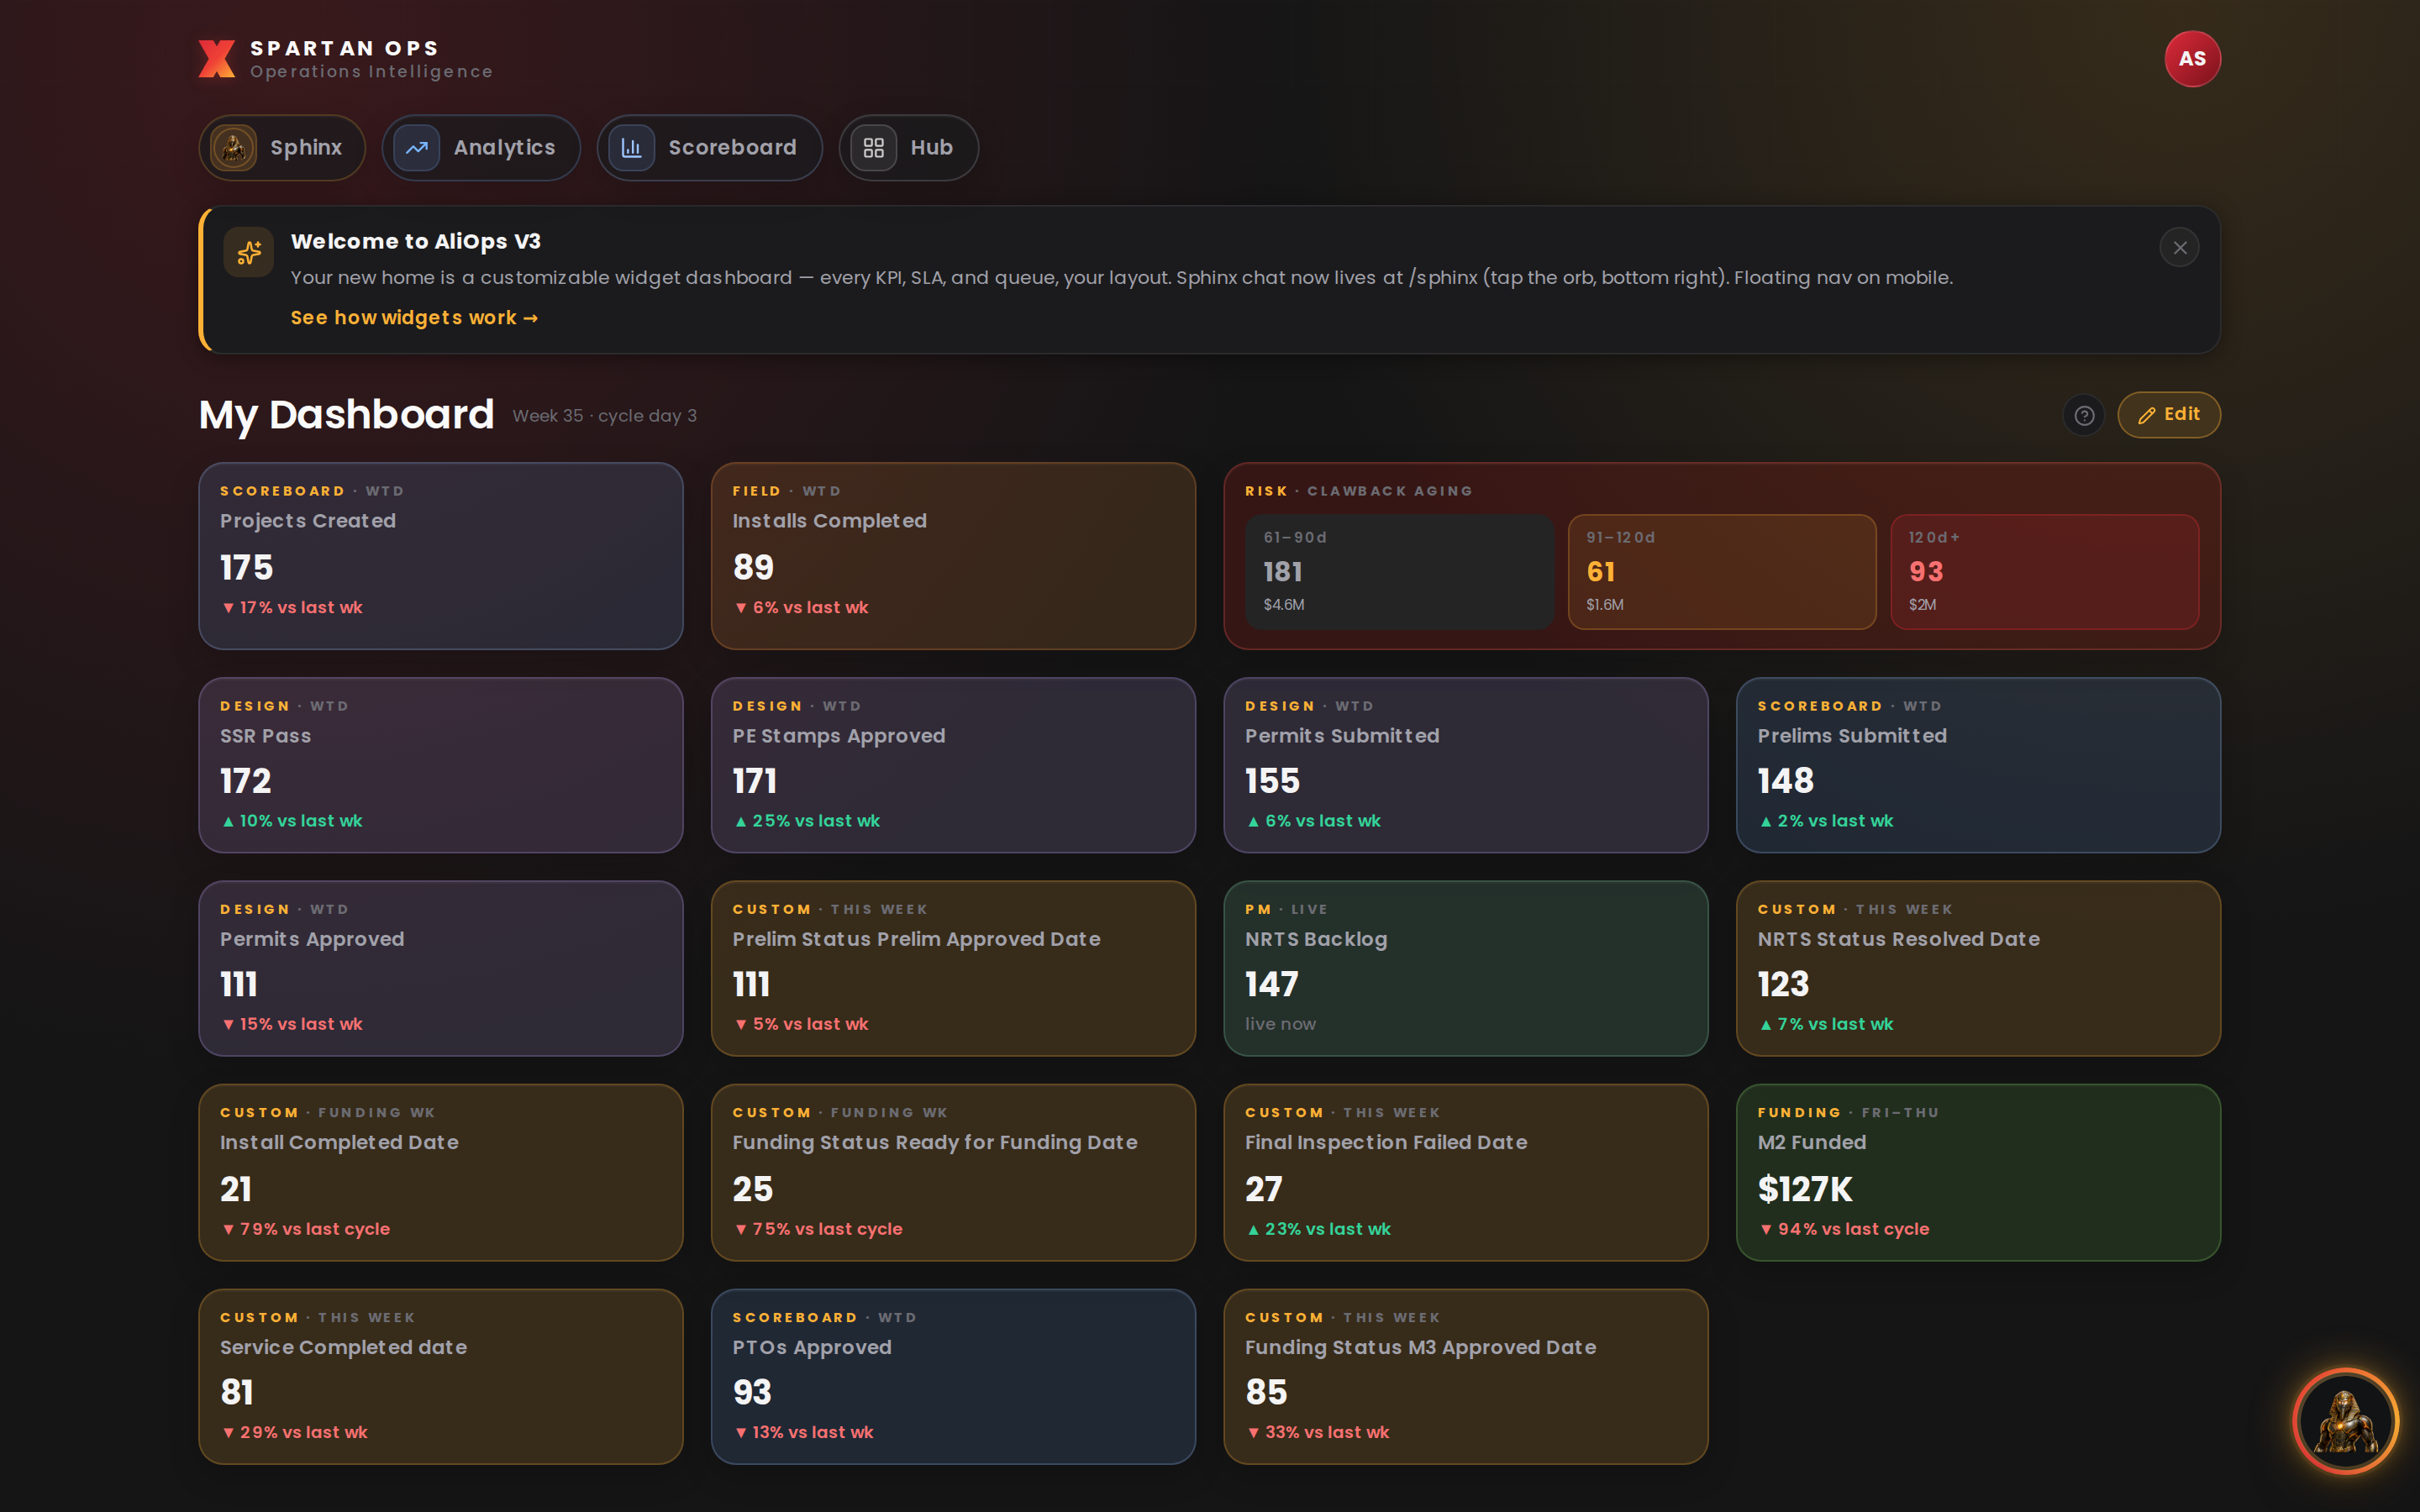Select the 61–90d clawback aging tile
Image resolution: width=2420 pixels, height=1512 pixels.
1399,572
